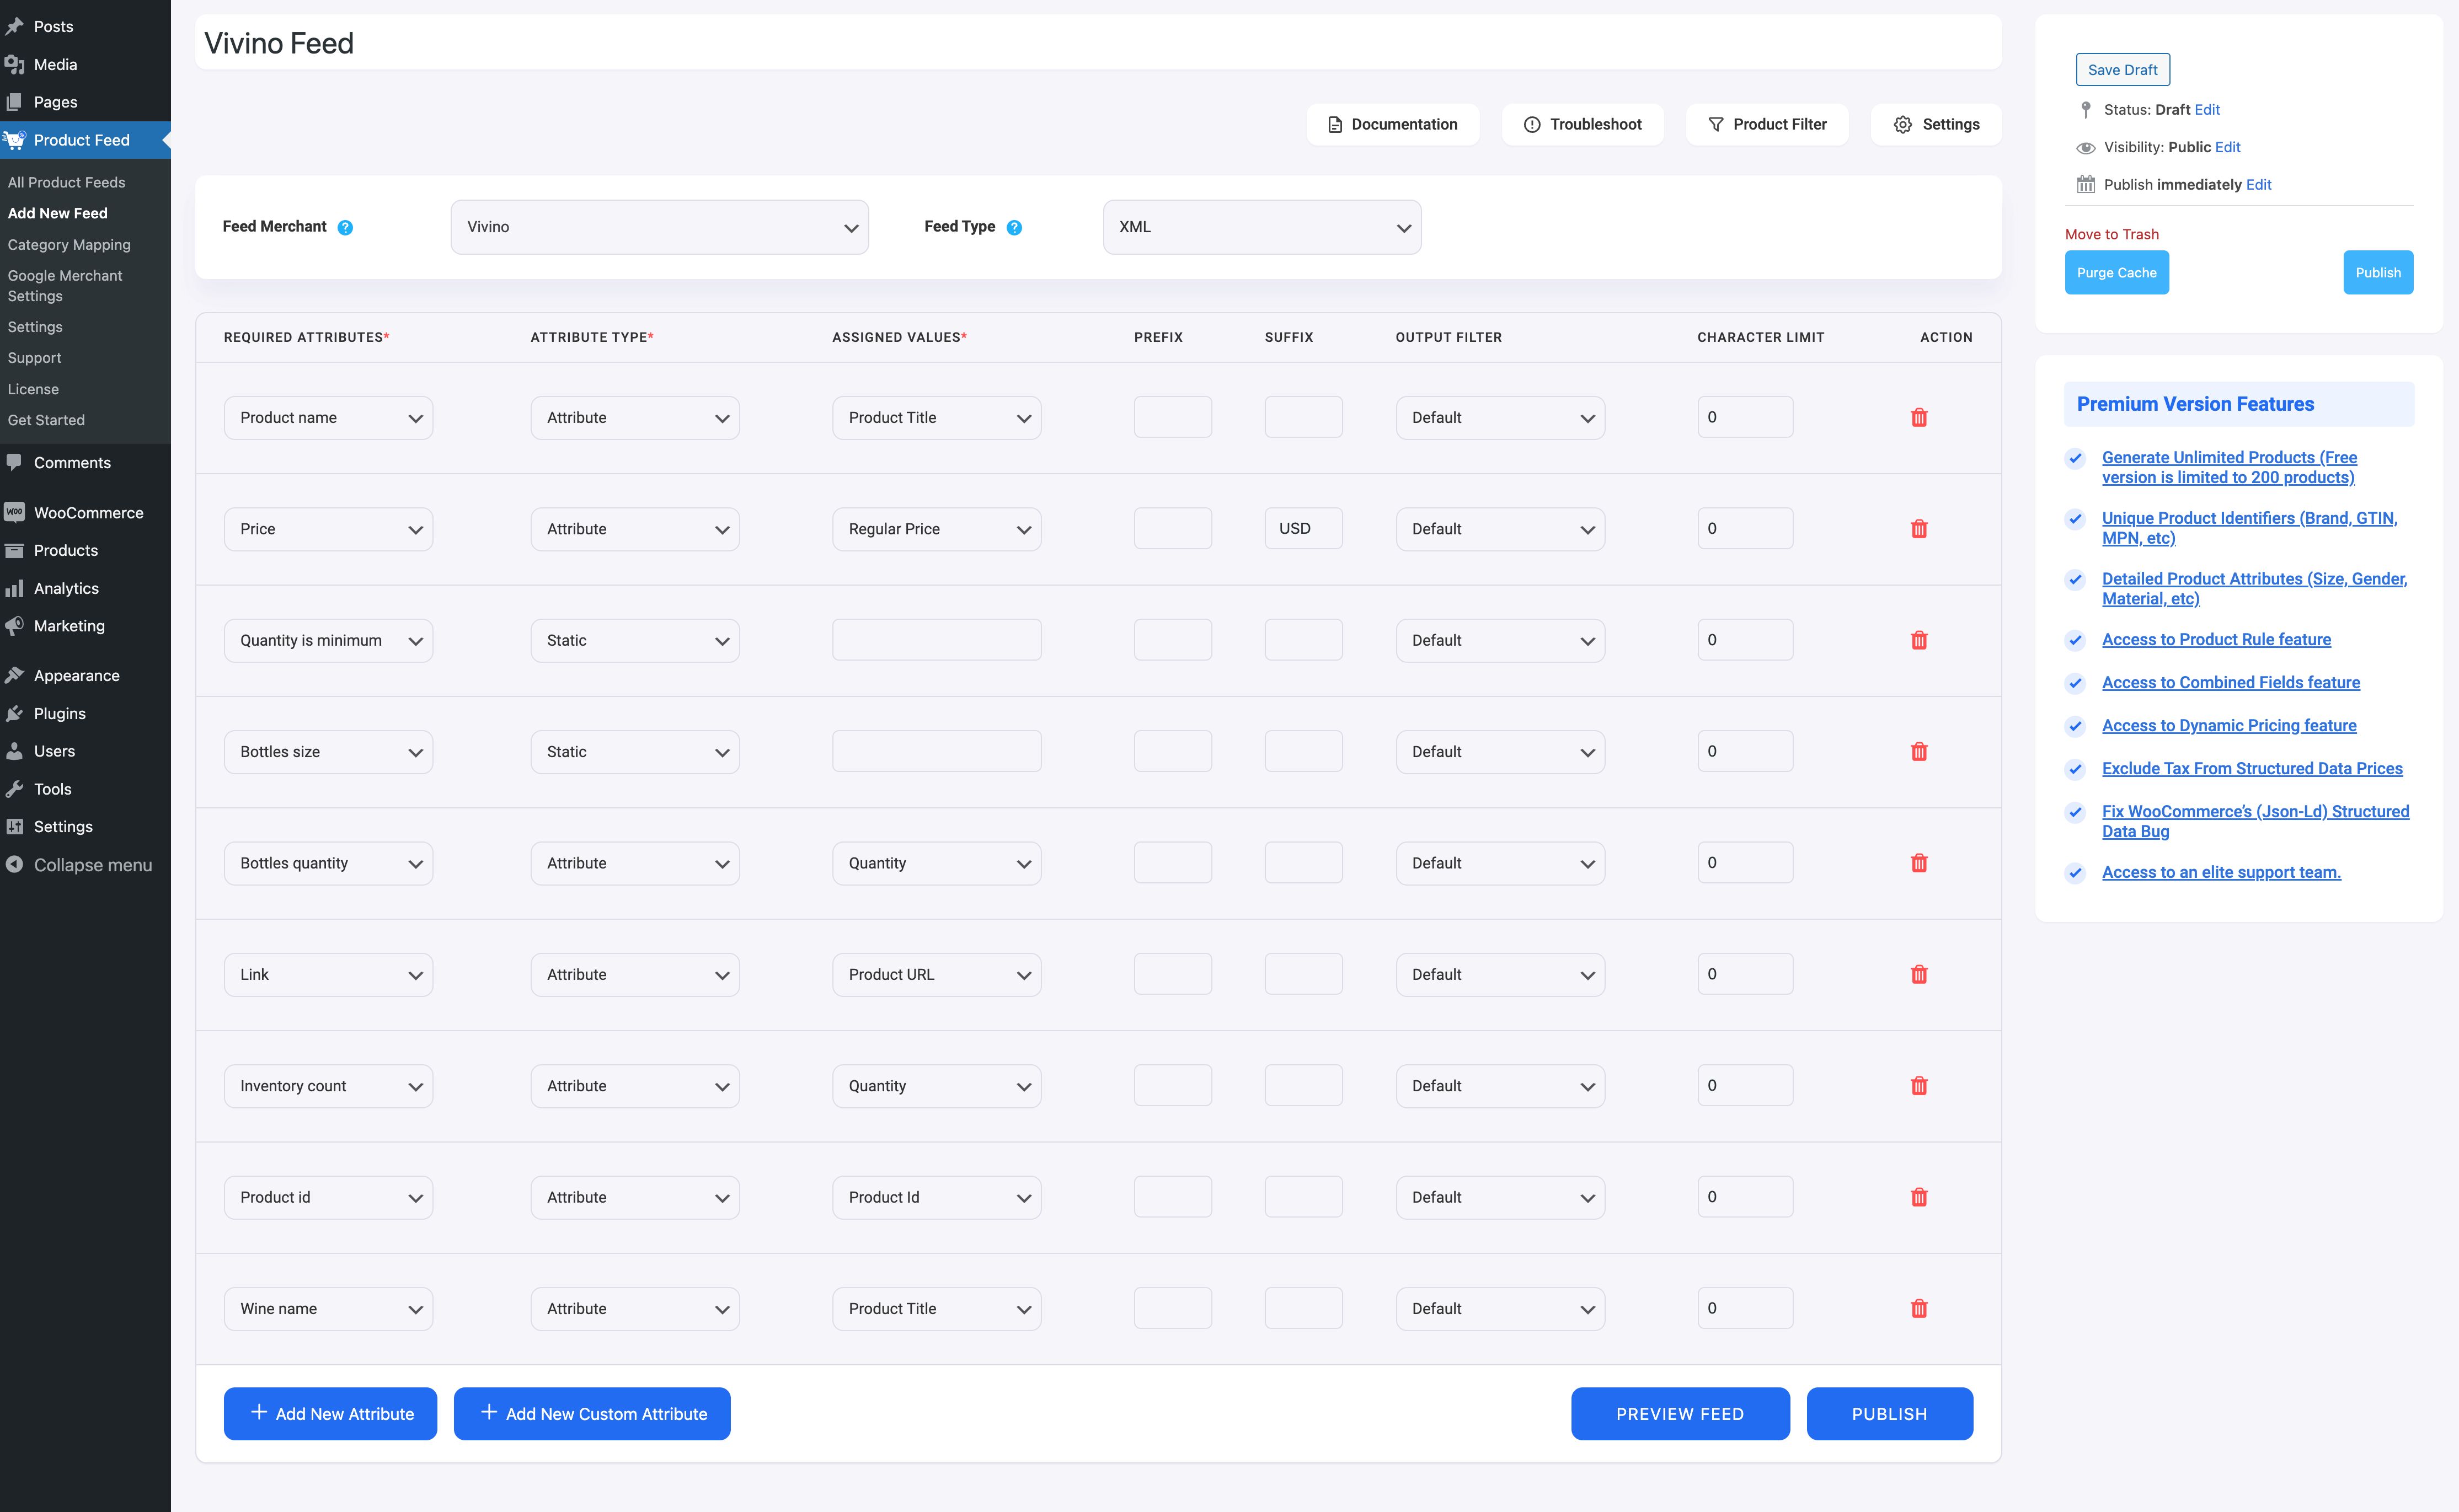Click the Category Mapping menu item

tap(68, 244)
